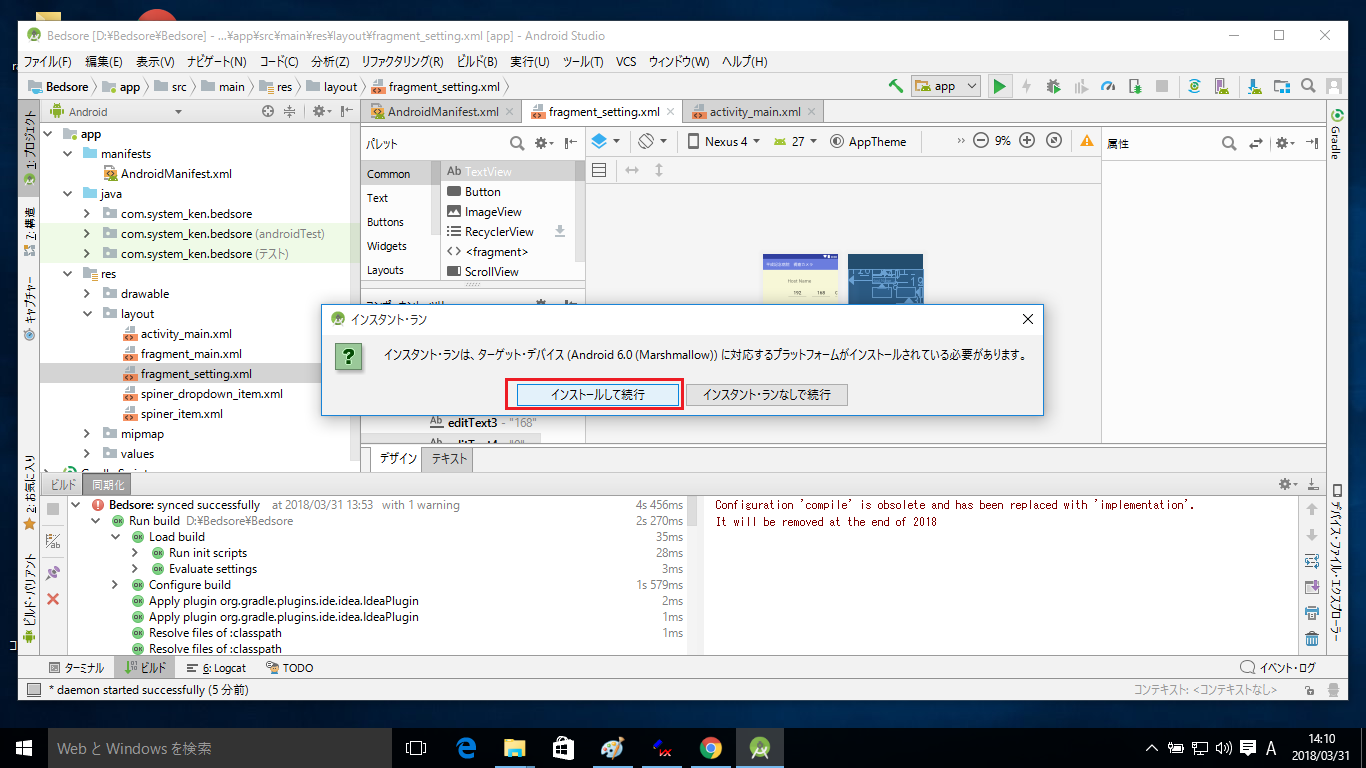Image resolution: width=1366 pixels, height=768 pixels.
Task: Expand the mipmap folder
Action: [x=89, y=433]
